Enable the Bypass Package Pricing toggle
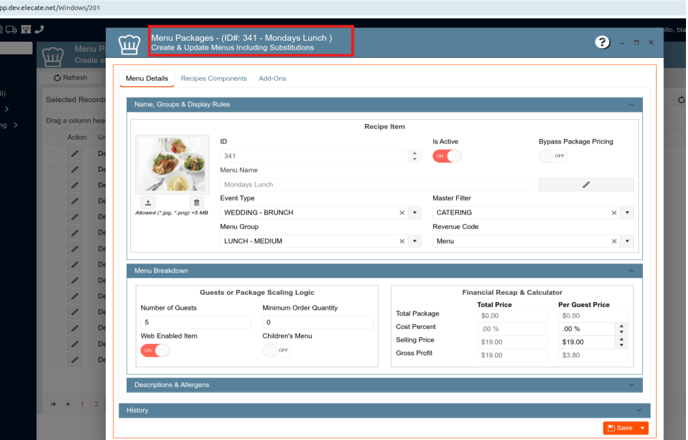The width and height of the screenshot is (688, 440). point(552,156)
